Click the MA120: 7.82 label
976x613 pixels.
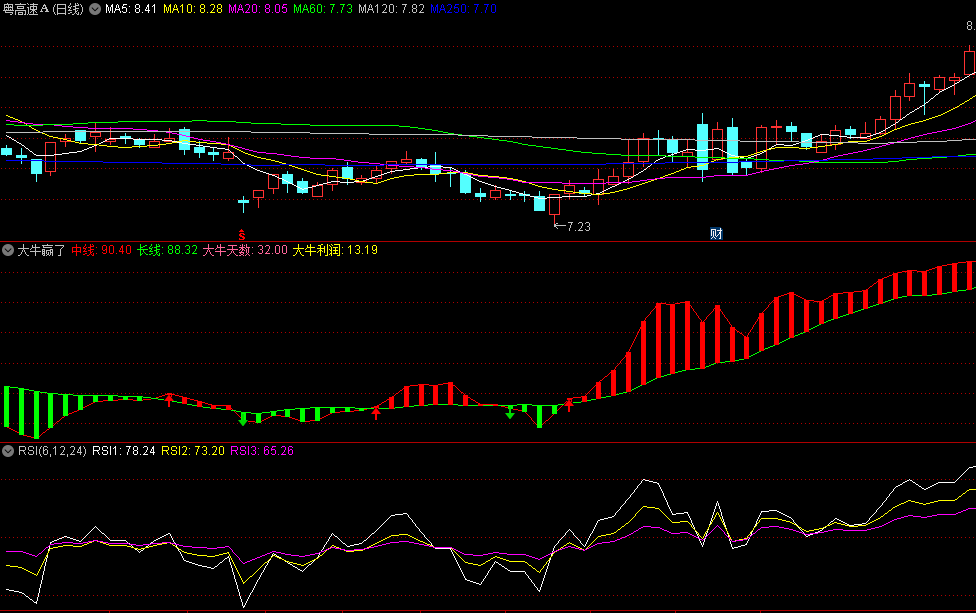[x=391, y=9]
